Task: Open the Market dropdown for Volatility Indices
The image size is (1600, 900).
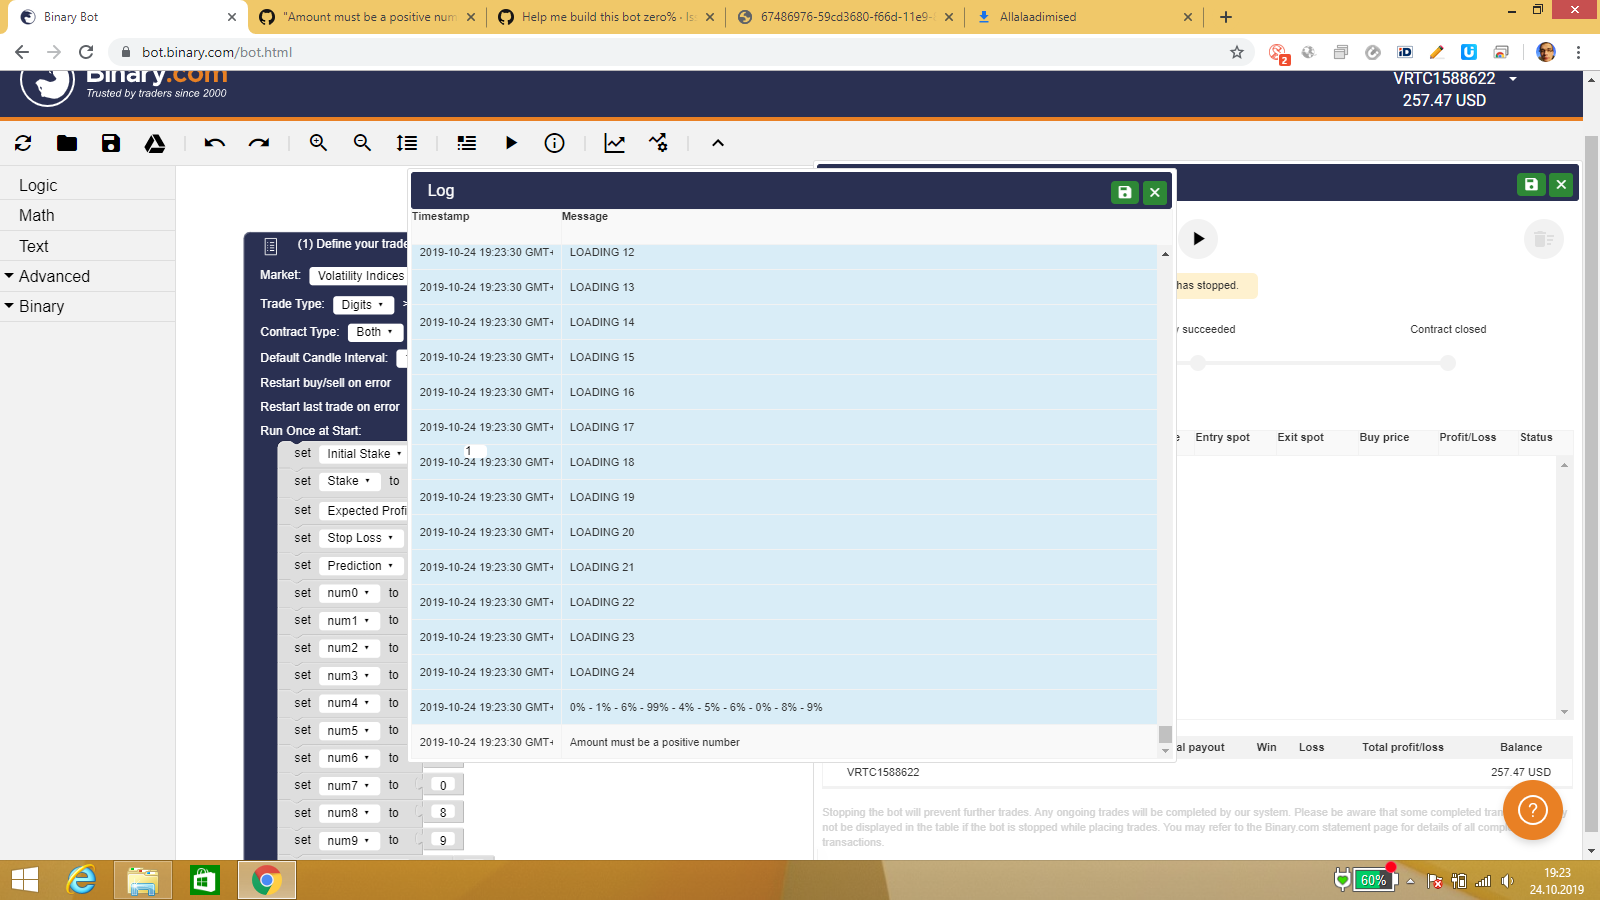Action: pyautogui.click(x=358, y=275)
